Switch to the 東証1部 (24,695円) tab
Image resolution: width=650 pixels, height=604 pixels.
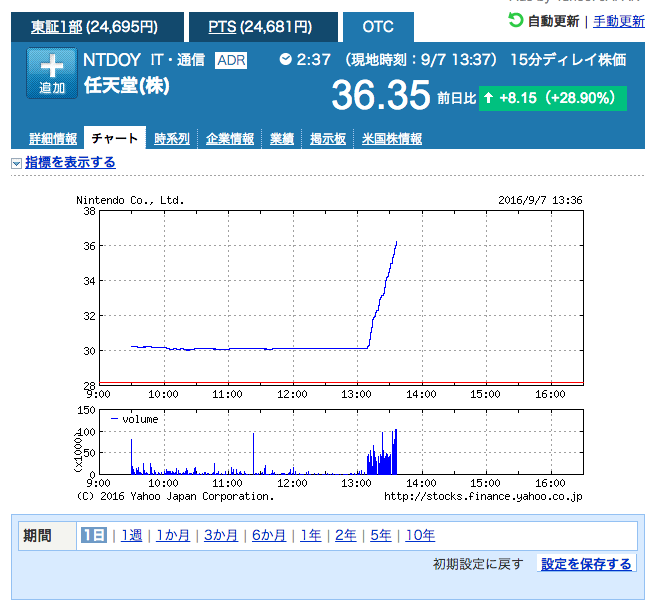click(97, 27)
